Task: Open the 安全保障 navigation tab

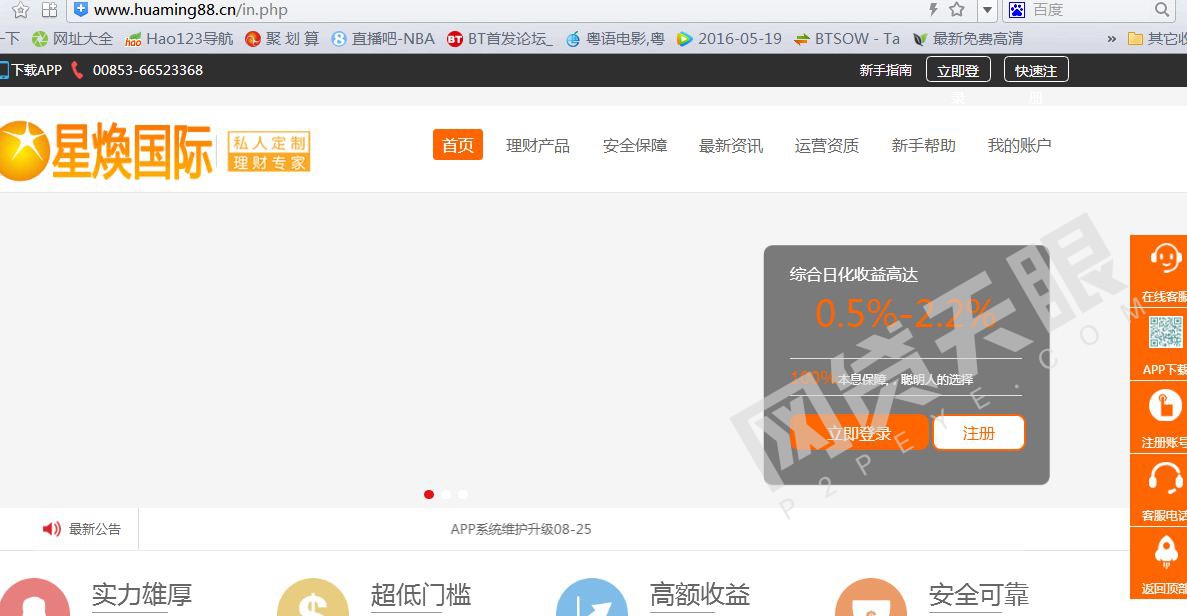Action: click(x=635, y=145)
